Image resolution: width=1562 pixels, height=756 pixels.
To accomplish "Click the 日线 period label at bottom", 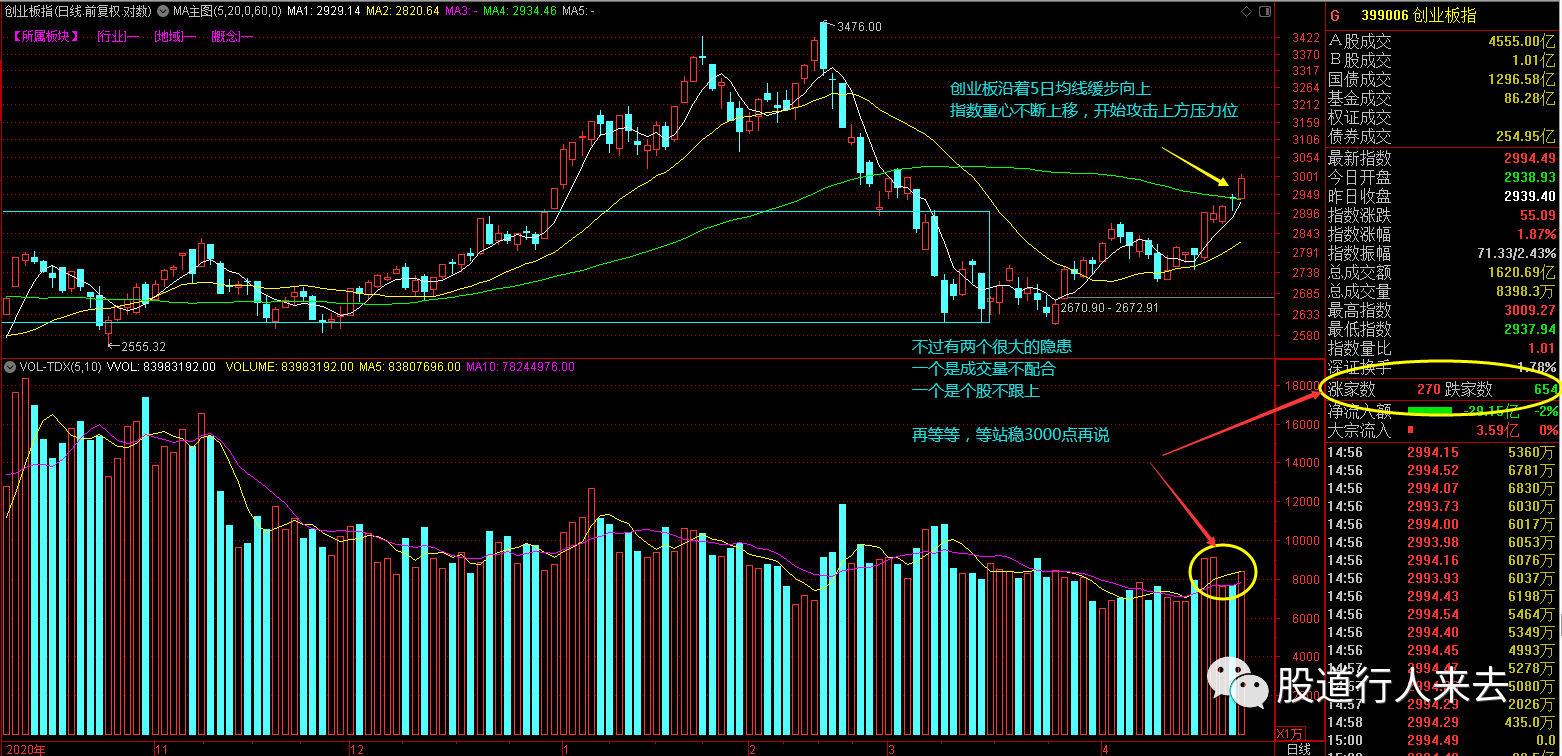I will coord(1298,748).
